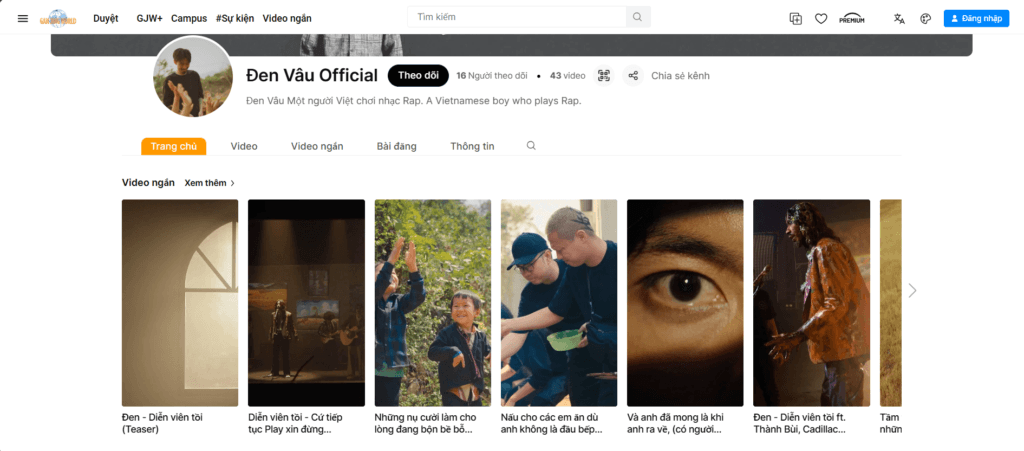
Task: Open language translation icon
Action: tap(899, 18)
